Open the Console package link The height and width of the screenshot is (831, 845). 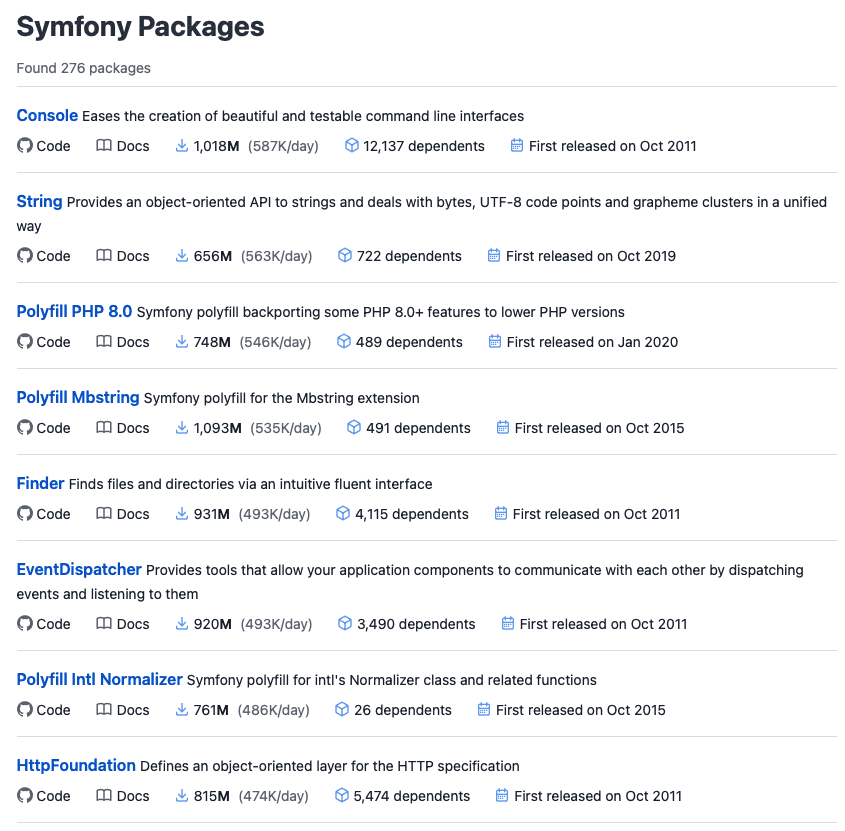click(x=47, y=115)
